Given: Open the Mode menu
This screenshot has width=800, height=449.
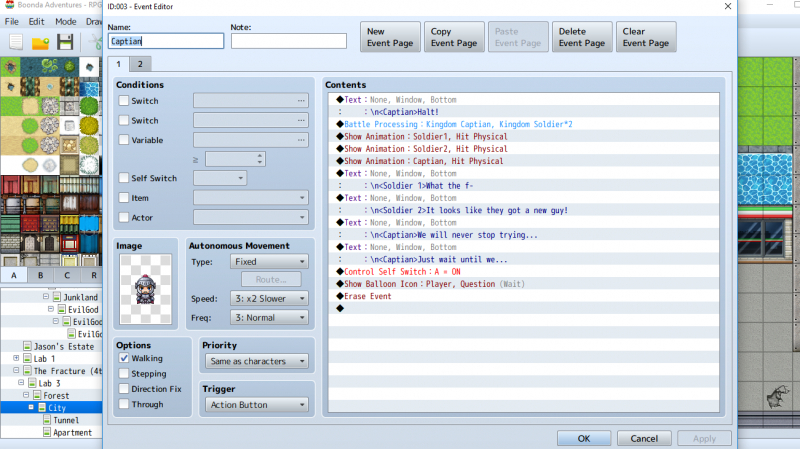Looking at the screenshot, I should [x=66, y=21].
